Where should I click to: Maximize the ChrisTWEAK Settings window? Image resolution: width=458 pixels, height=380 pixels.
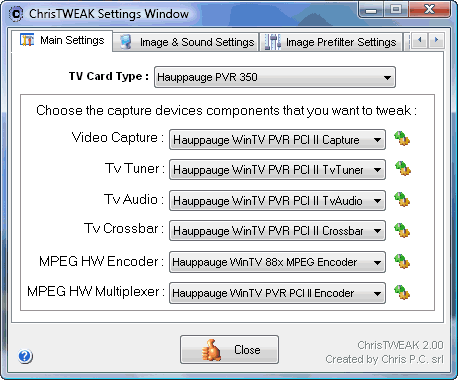coord(396,10)
